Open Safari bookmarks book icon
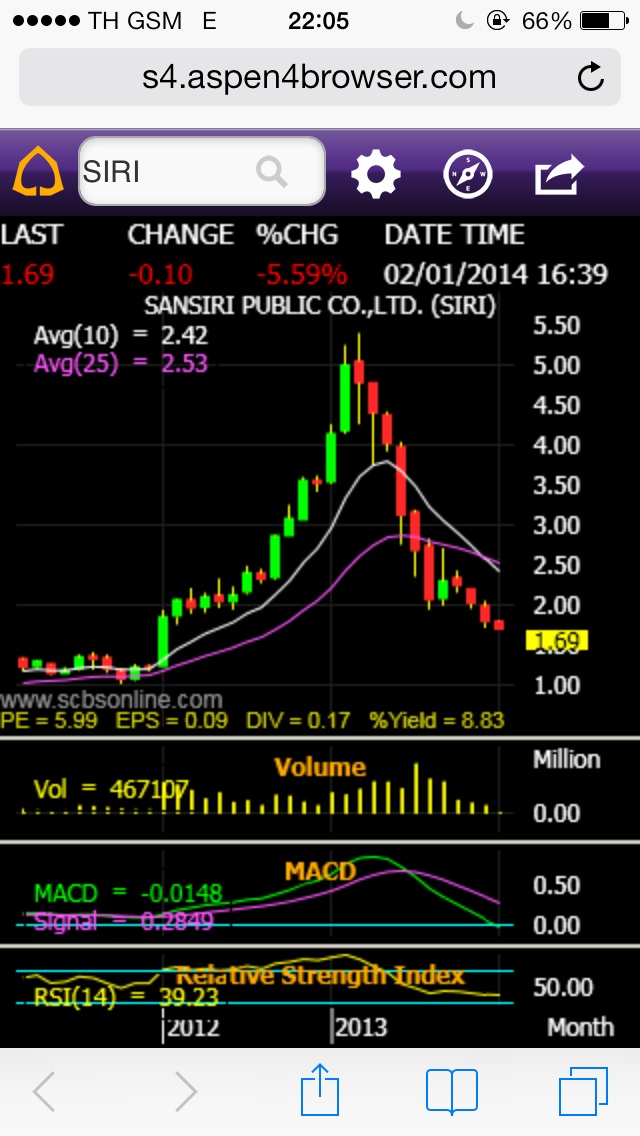This screenshot has width=640, height=1136. [452, 1091]
